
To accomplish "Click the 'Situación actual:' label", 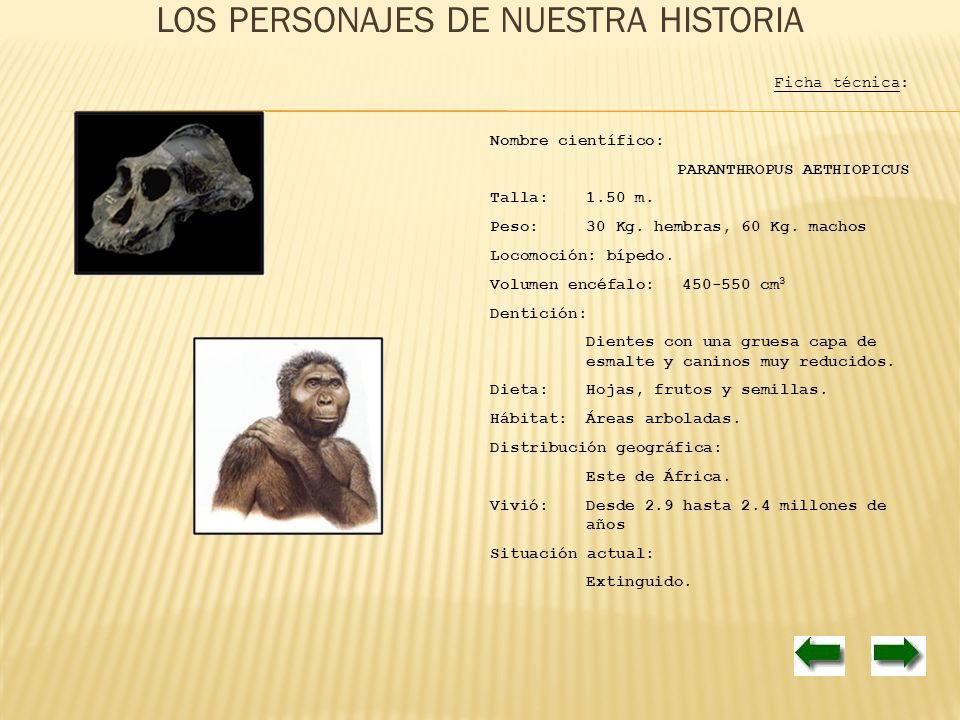I will click(572, 553).
